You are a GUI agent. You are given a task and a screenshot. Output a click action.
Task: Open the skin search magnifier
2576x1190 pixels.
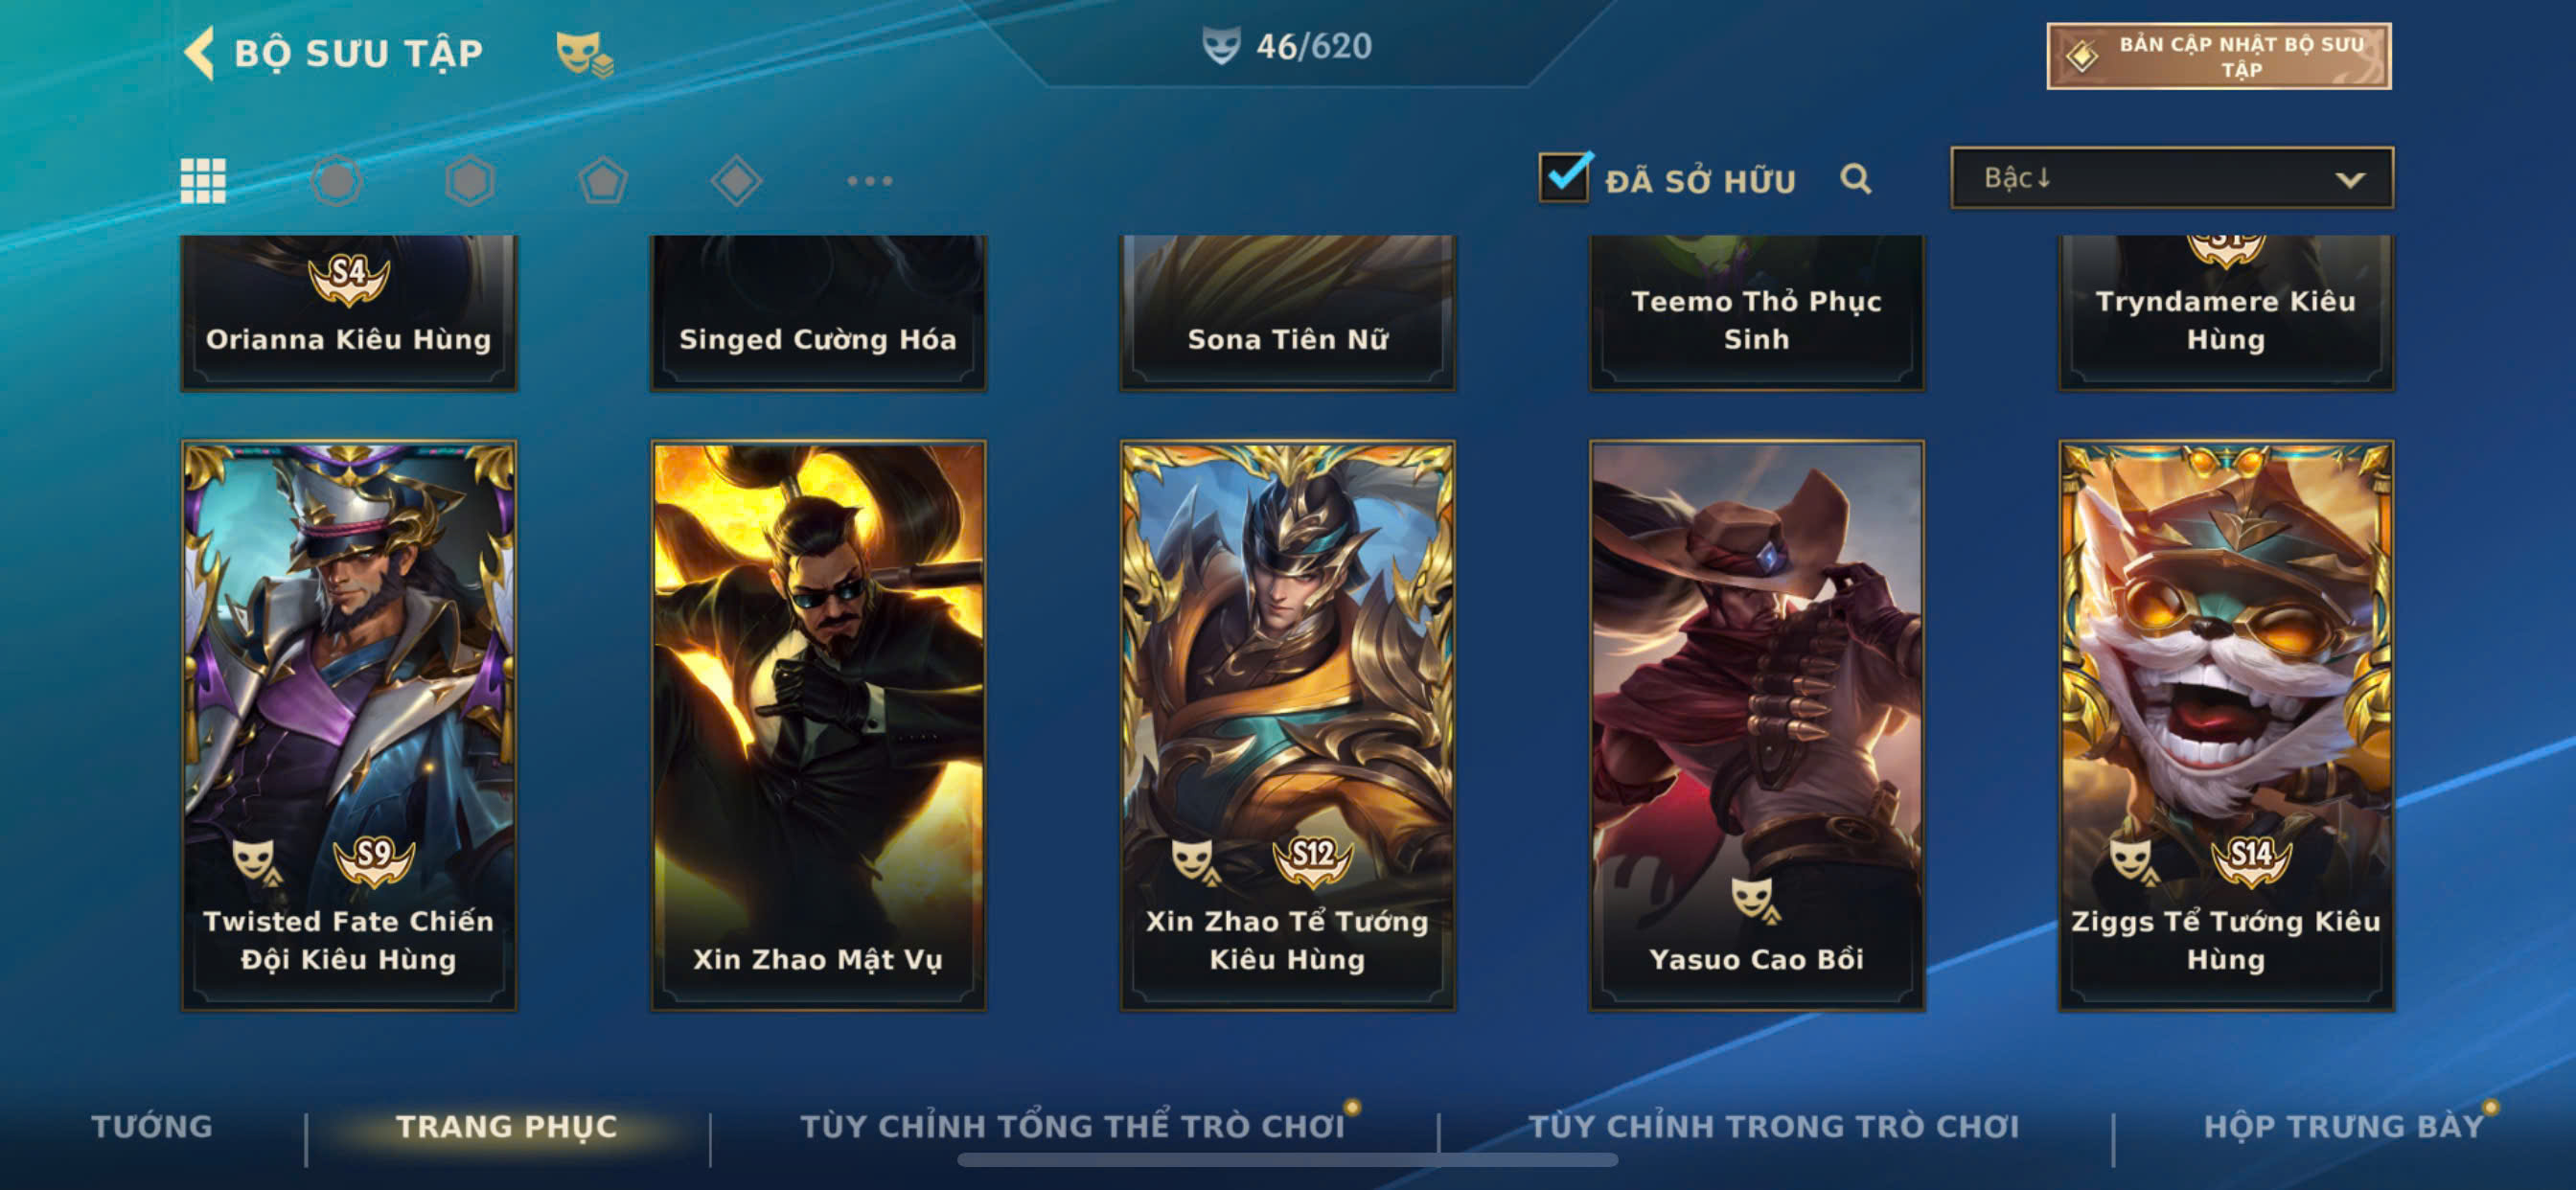(1856, 179)
